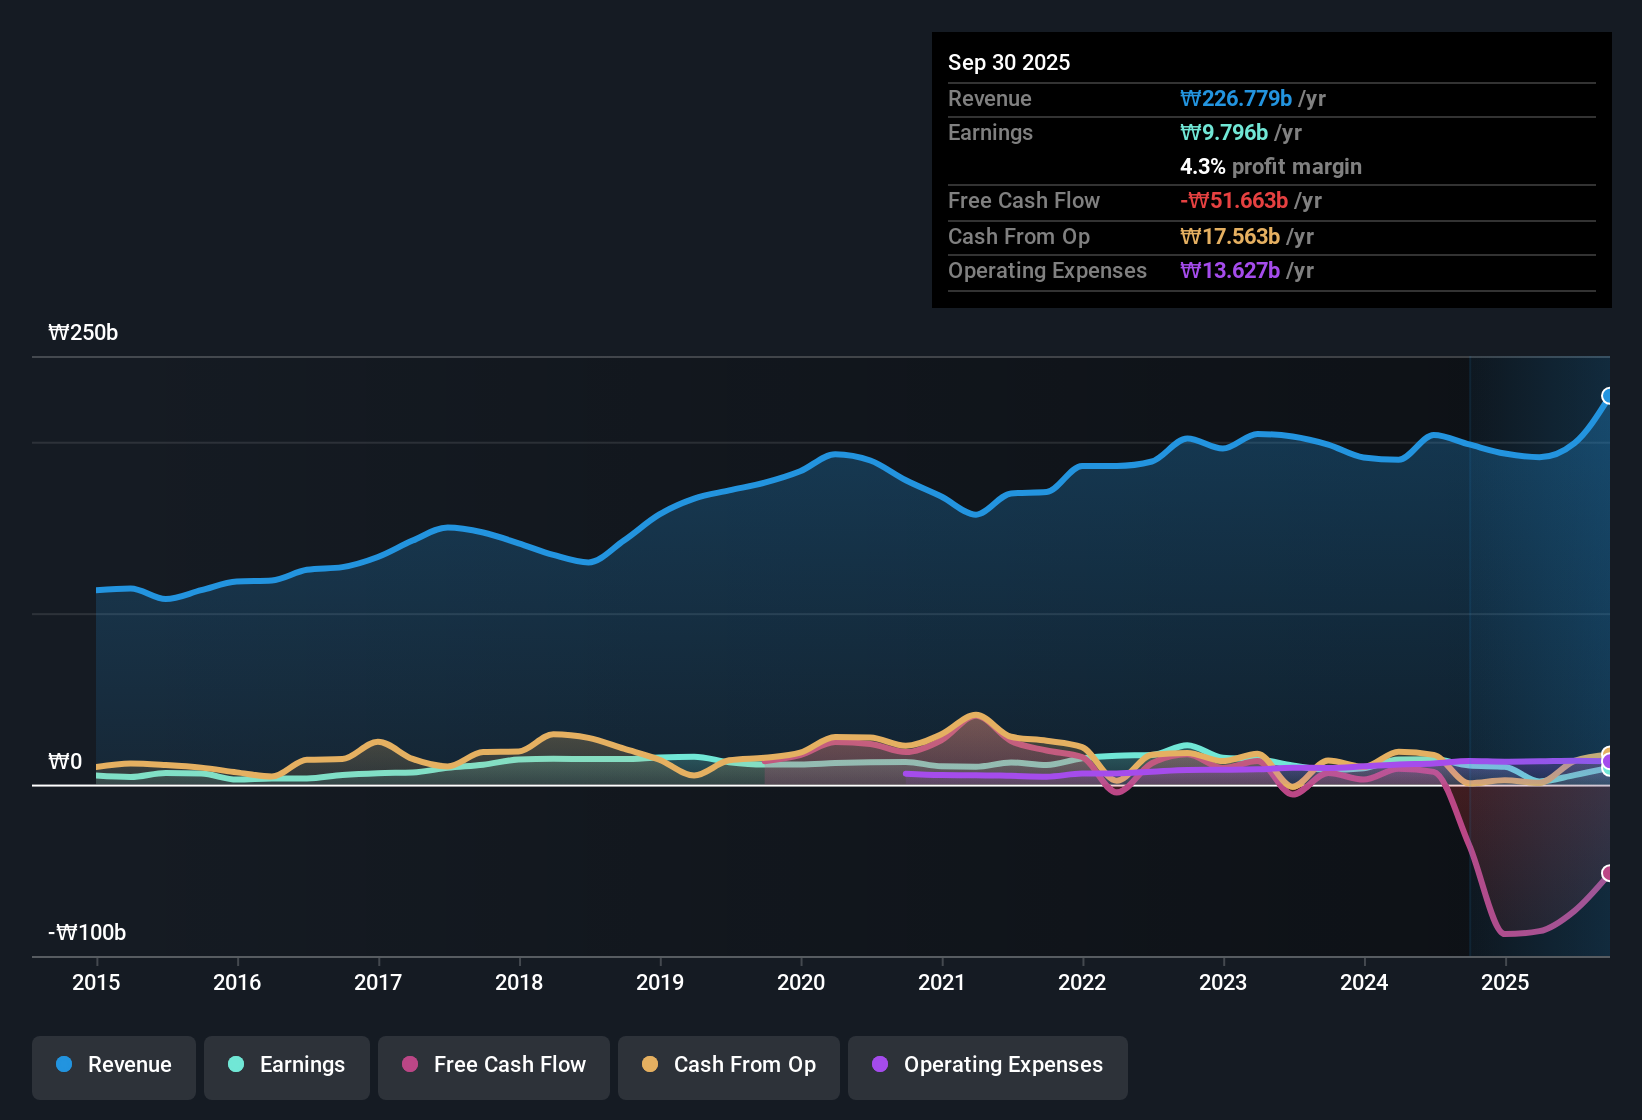Toggle the Operating Expenses series visibility

click(x=987, y=1065)
